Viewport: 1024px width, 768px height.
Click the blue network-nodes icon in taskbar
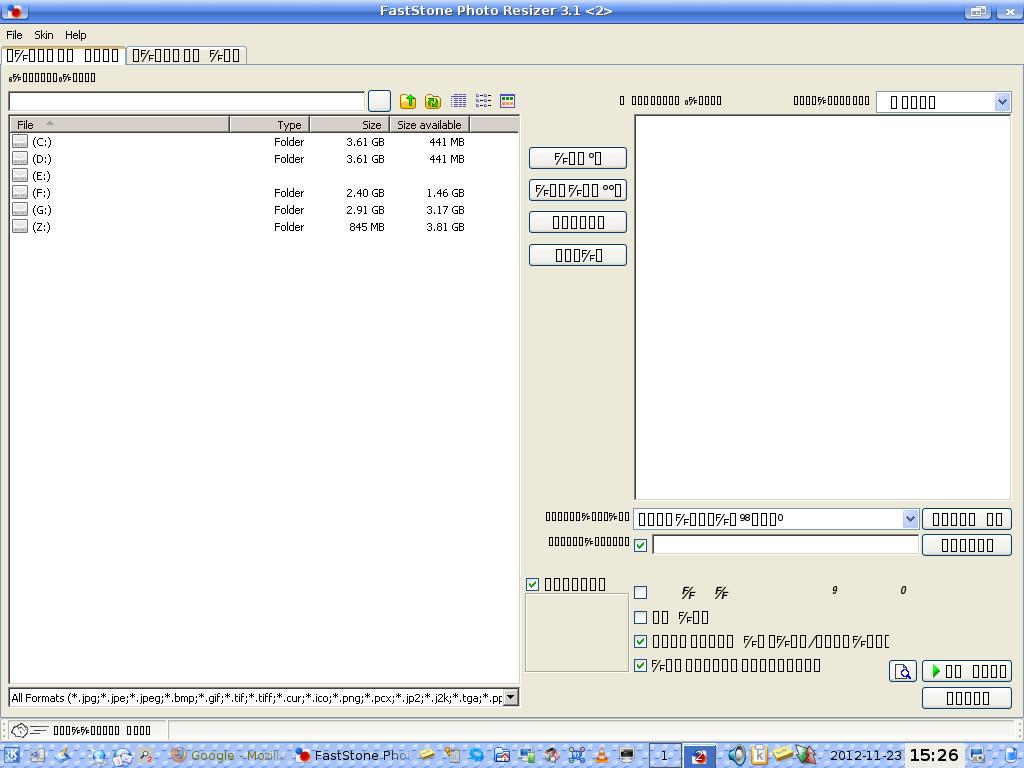pos(577,756)
